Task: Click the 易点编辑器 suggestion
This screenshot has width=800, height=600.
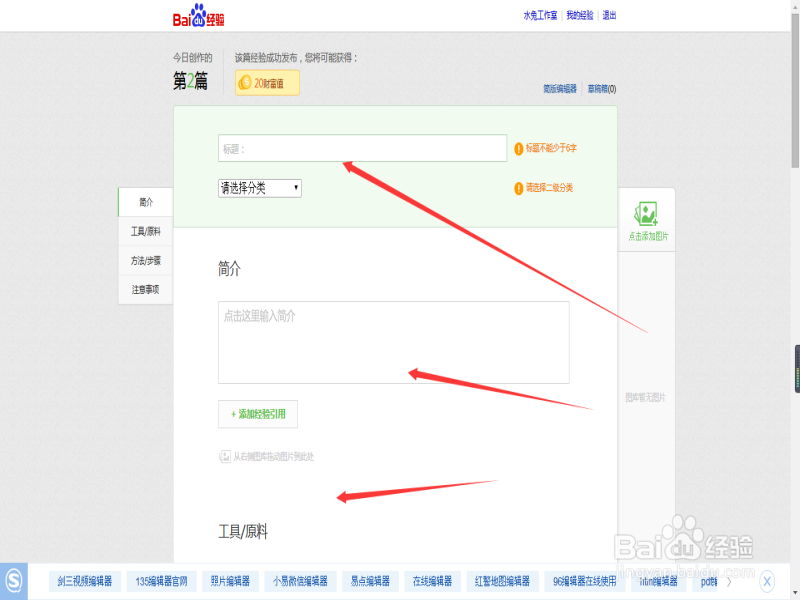Action: tap(370, 581)
